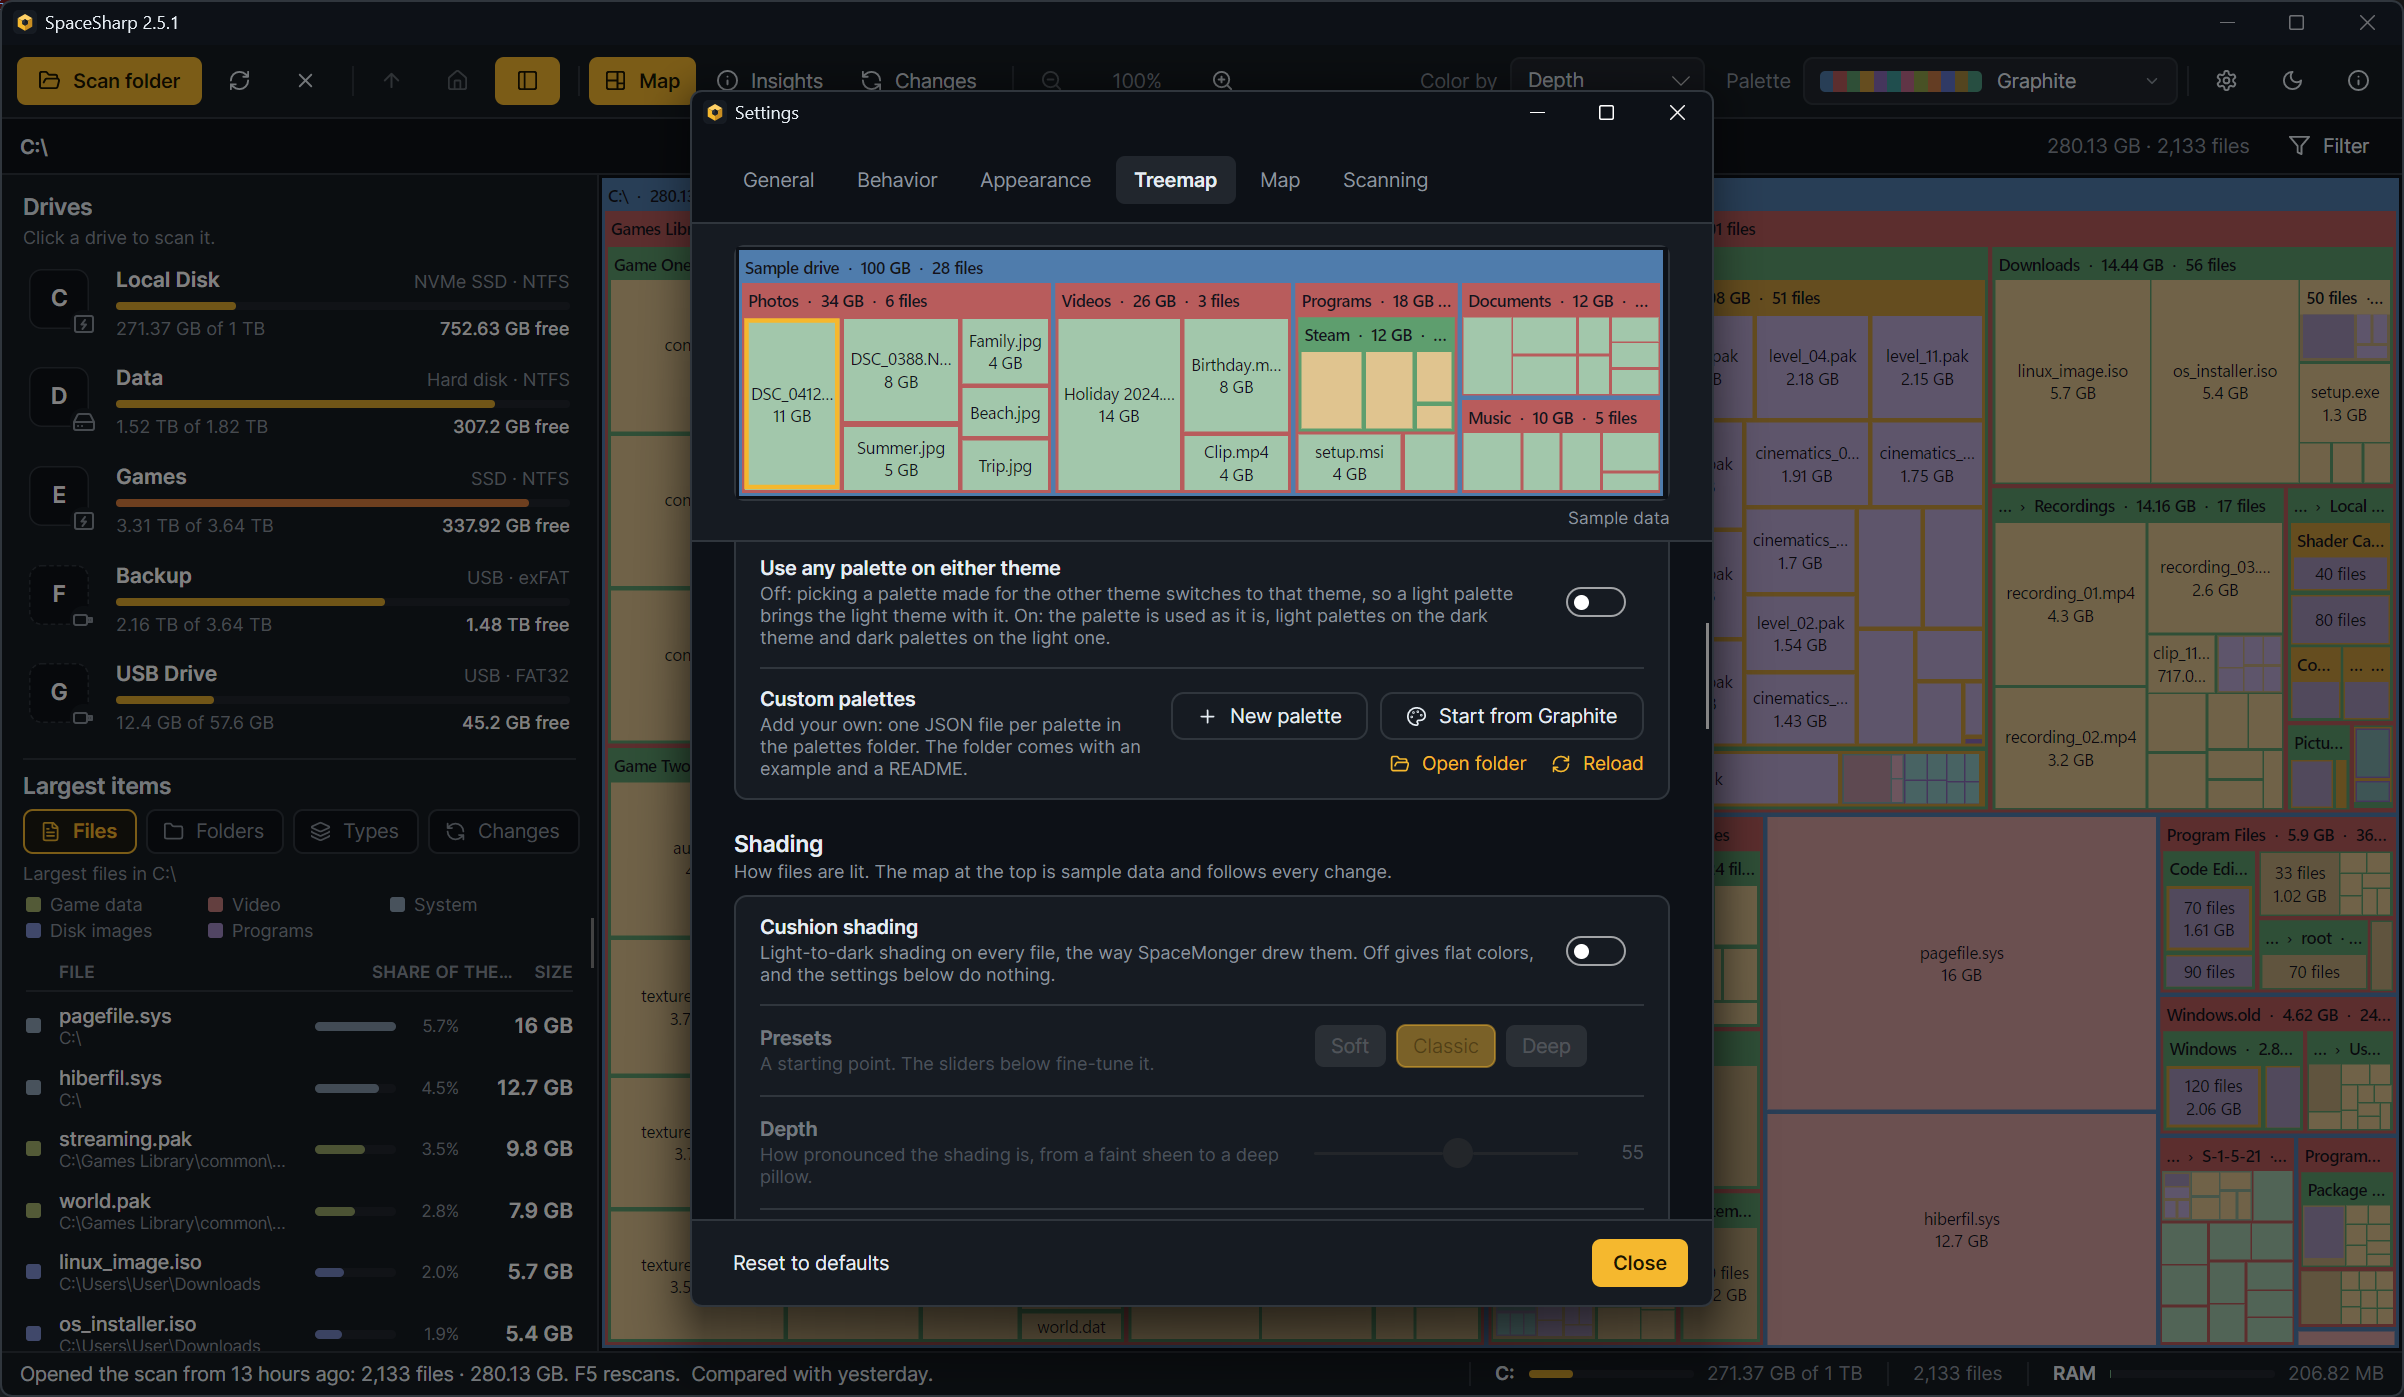Select the Deep shading preset

[x=1546, y=1046]
